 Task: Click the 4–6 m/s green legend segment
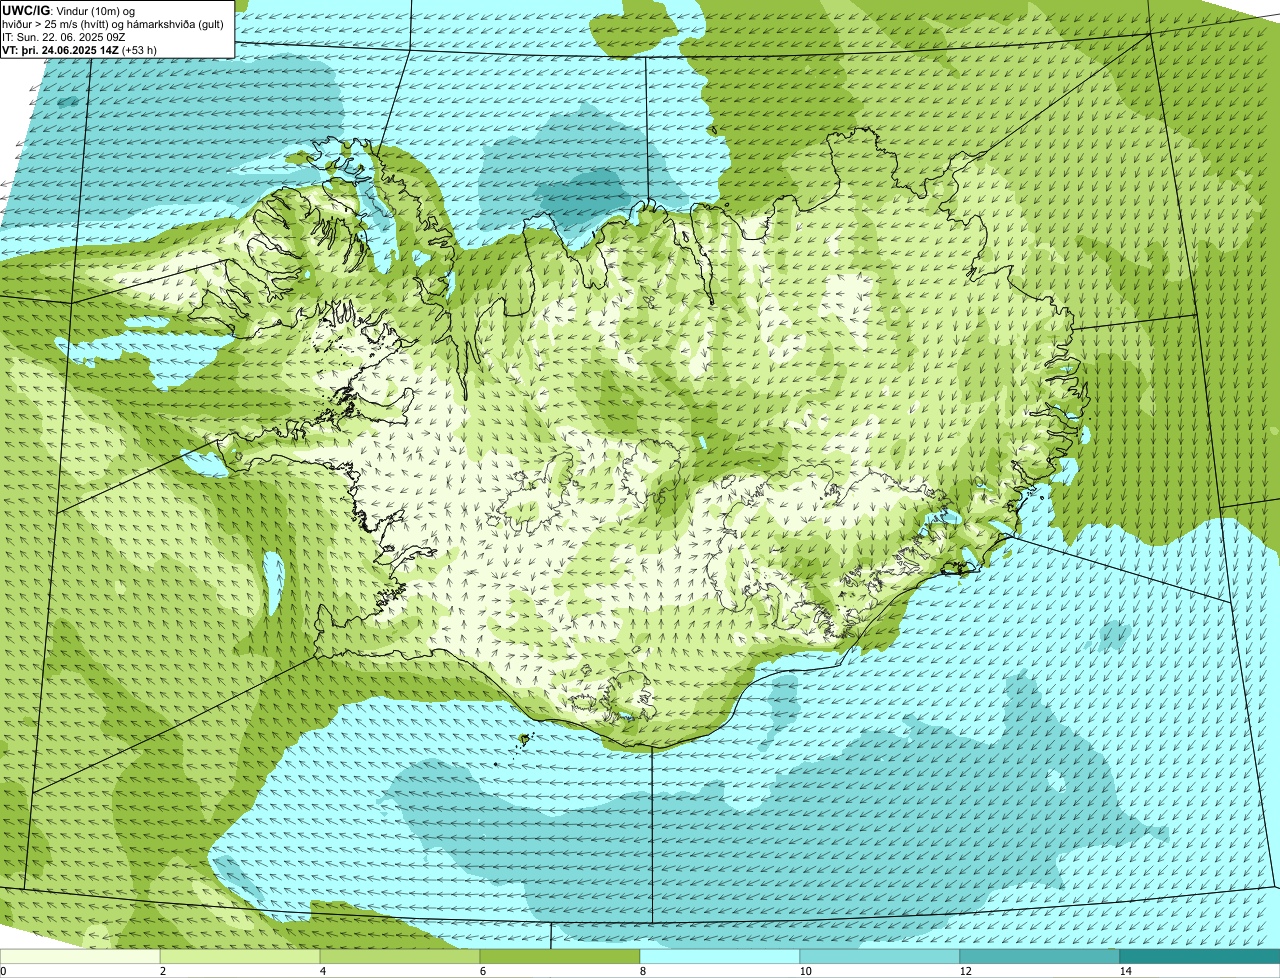pos(400,957)
